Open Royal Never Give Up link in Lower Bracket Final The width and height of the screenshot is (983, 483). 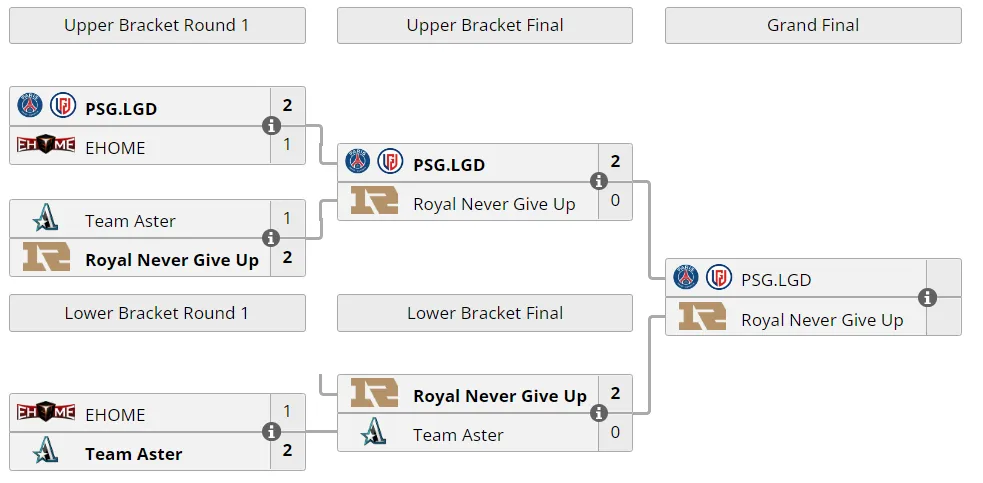[x=500, y=396]
